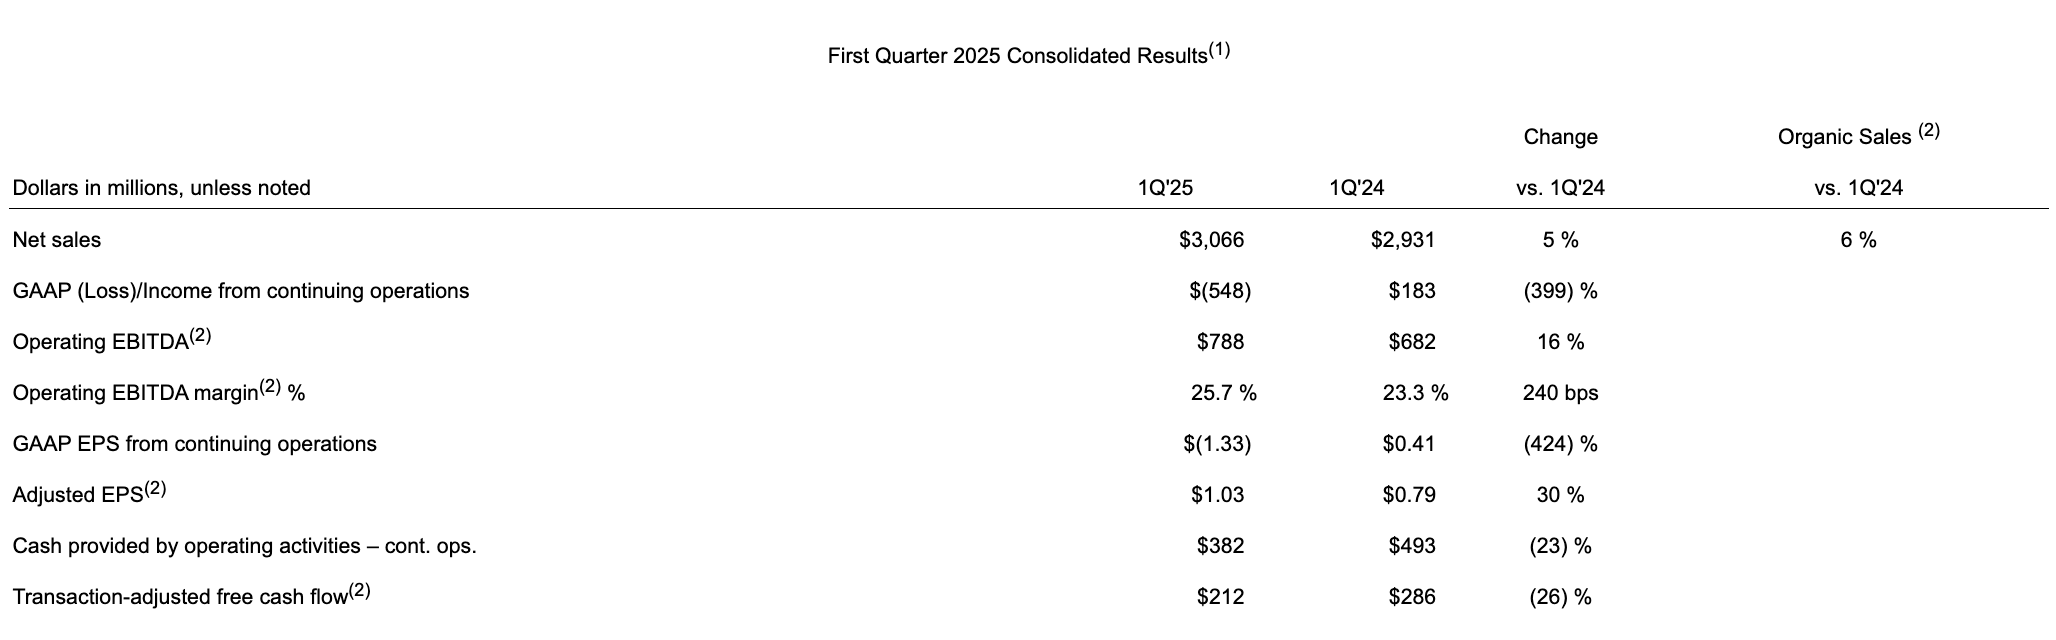This screenshot has width=2056, height=640.
Task: Click footnote (2) next to Organic Sales header
Action: point(1928,132)
